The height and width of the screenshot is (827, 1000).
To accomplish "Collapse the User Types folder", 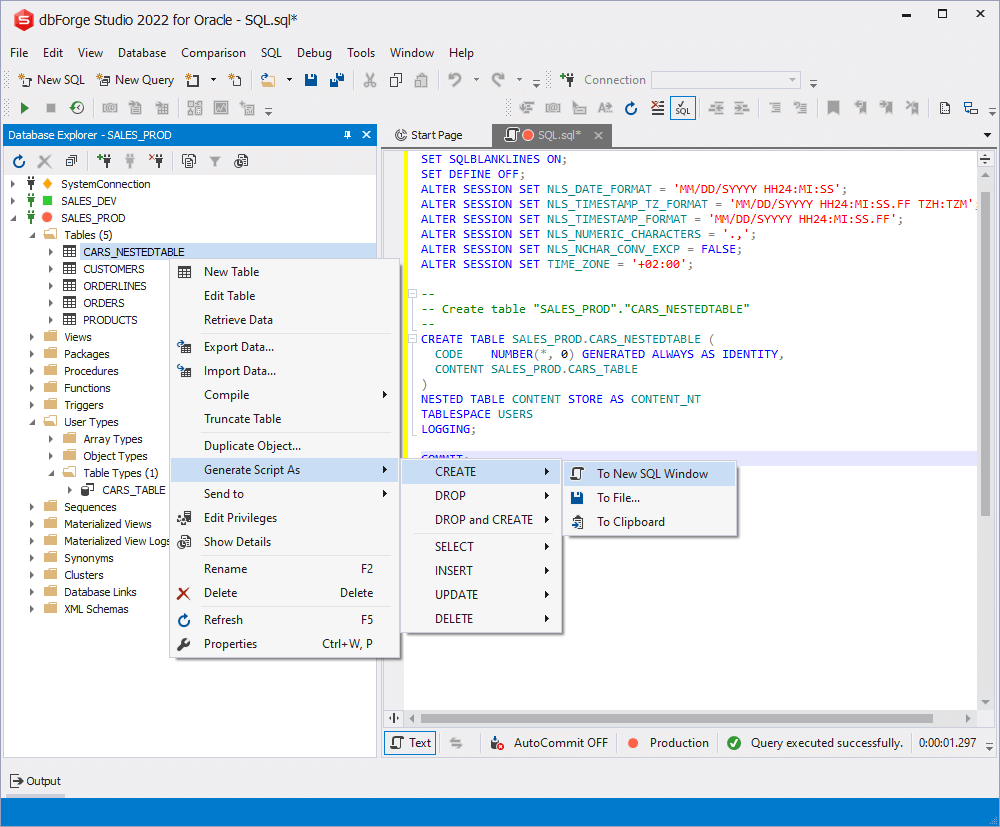I will point(32,422).
